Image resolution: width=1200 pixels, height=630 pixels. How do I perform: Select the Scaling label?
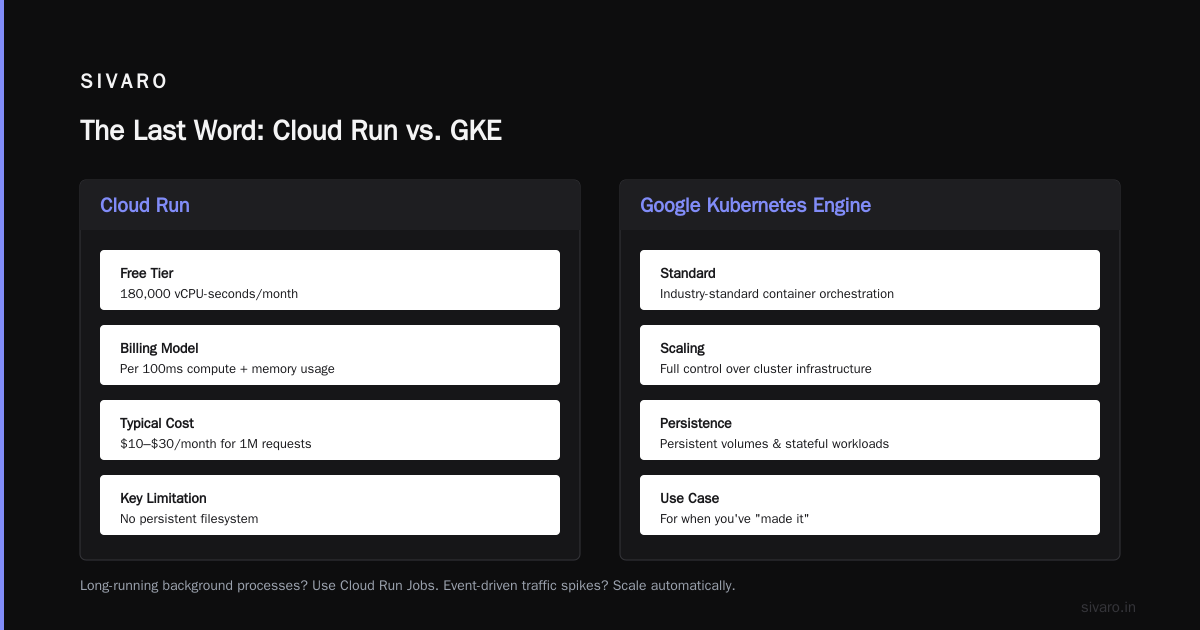click(682, 348)
